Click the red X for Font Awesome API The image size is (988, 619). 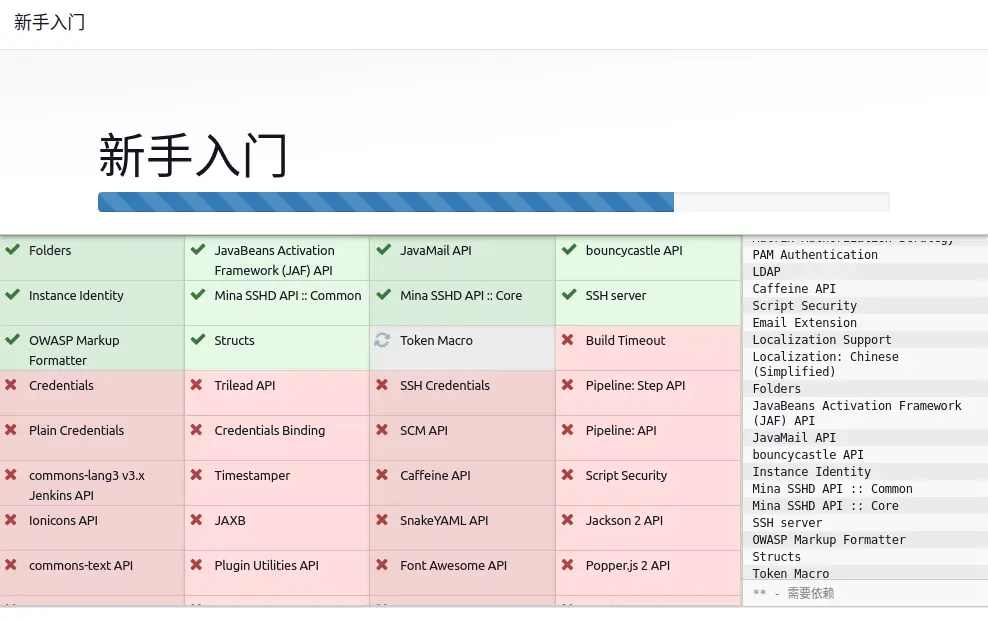point(382,565)
